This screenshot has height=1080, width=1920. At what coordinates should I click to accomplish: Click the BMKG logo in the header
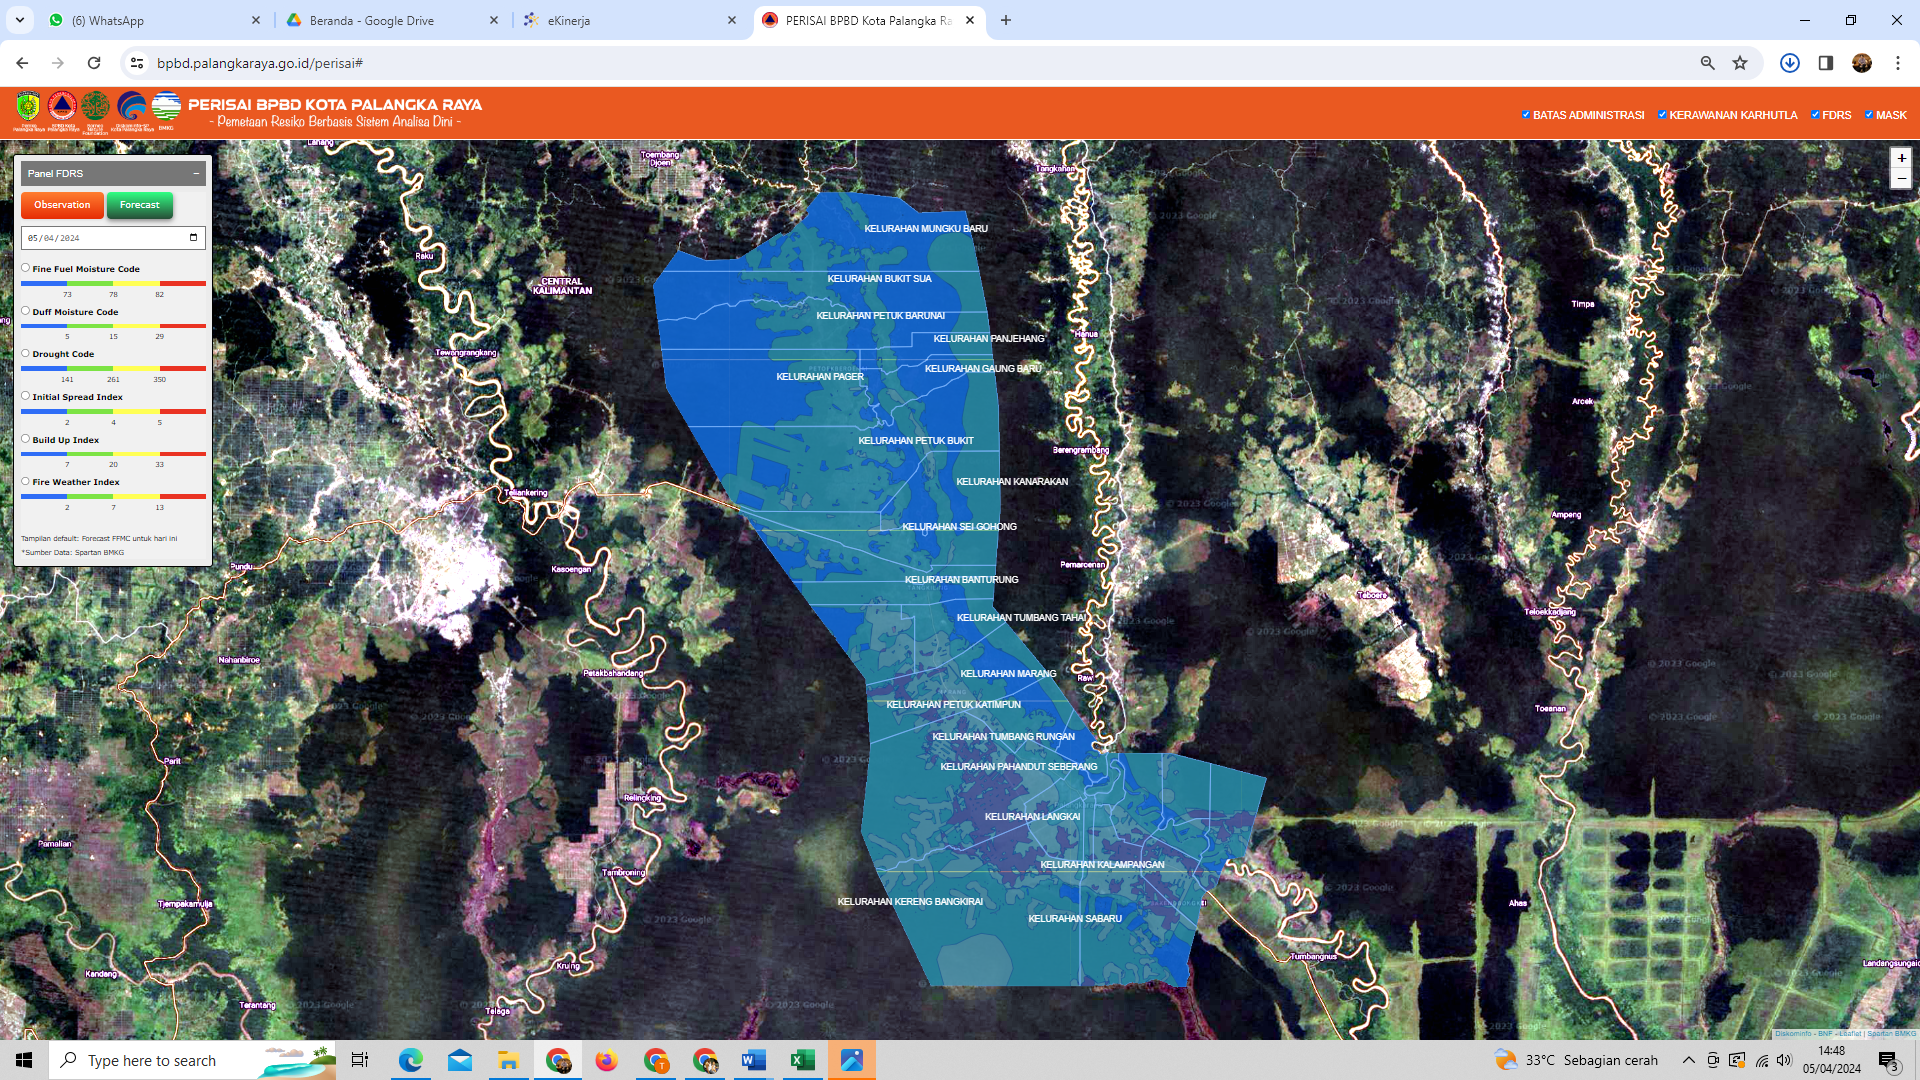(x=166, y=107)
